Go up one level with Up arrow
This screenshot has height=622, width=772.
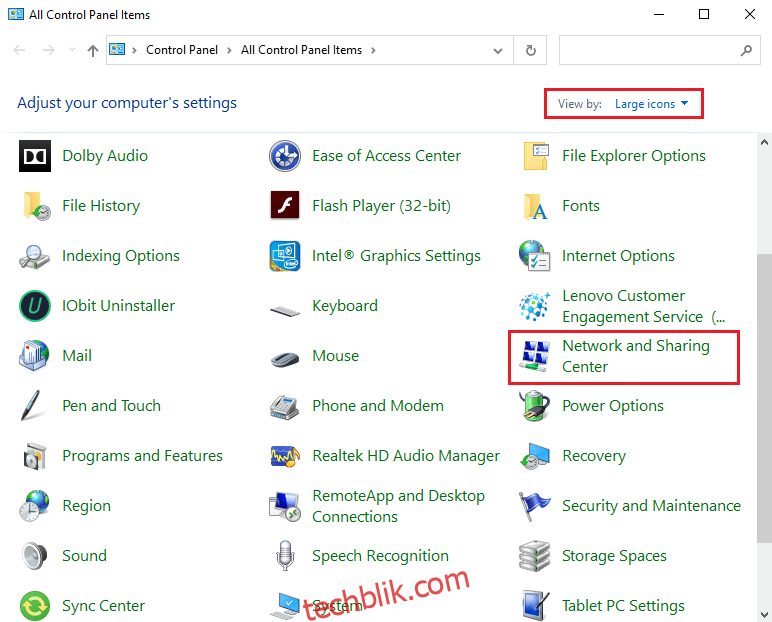tap(93, 50)
